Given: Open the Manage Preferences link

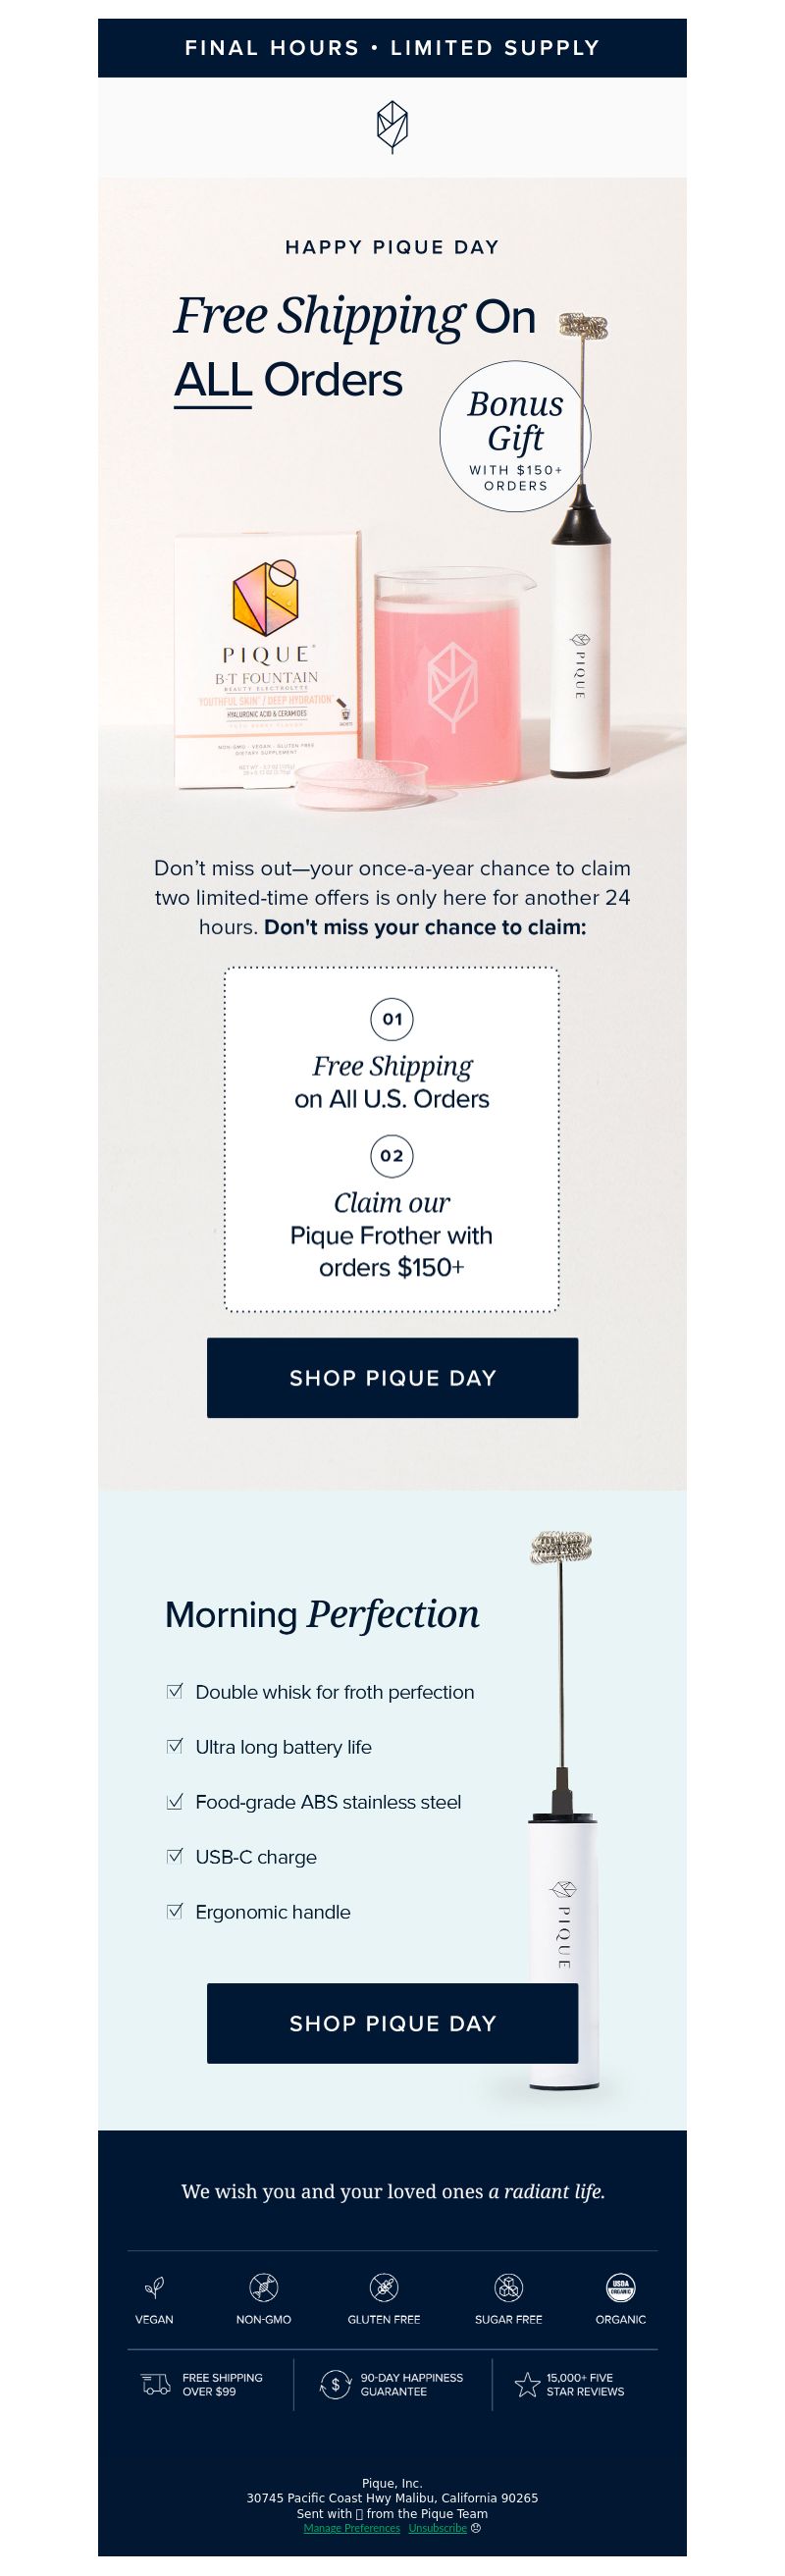Looking at the screenshot, I should [351, 2528].
